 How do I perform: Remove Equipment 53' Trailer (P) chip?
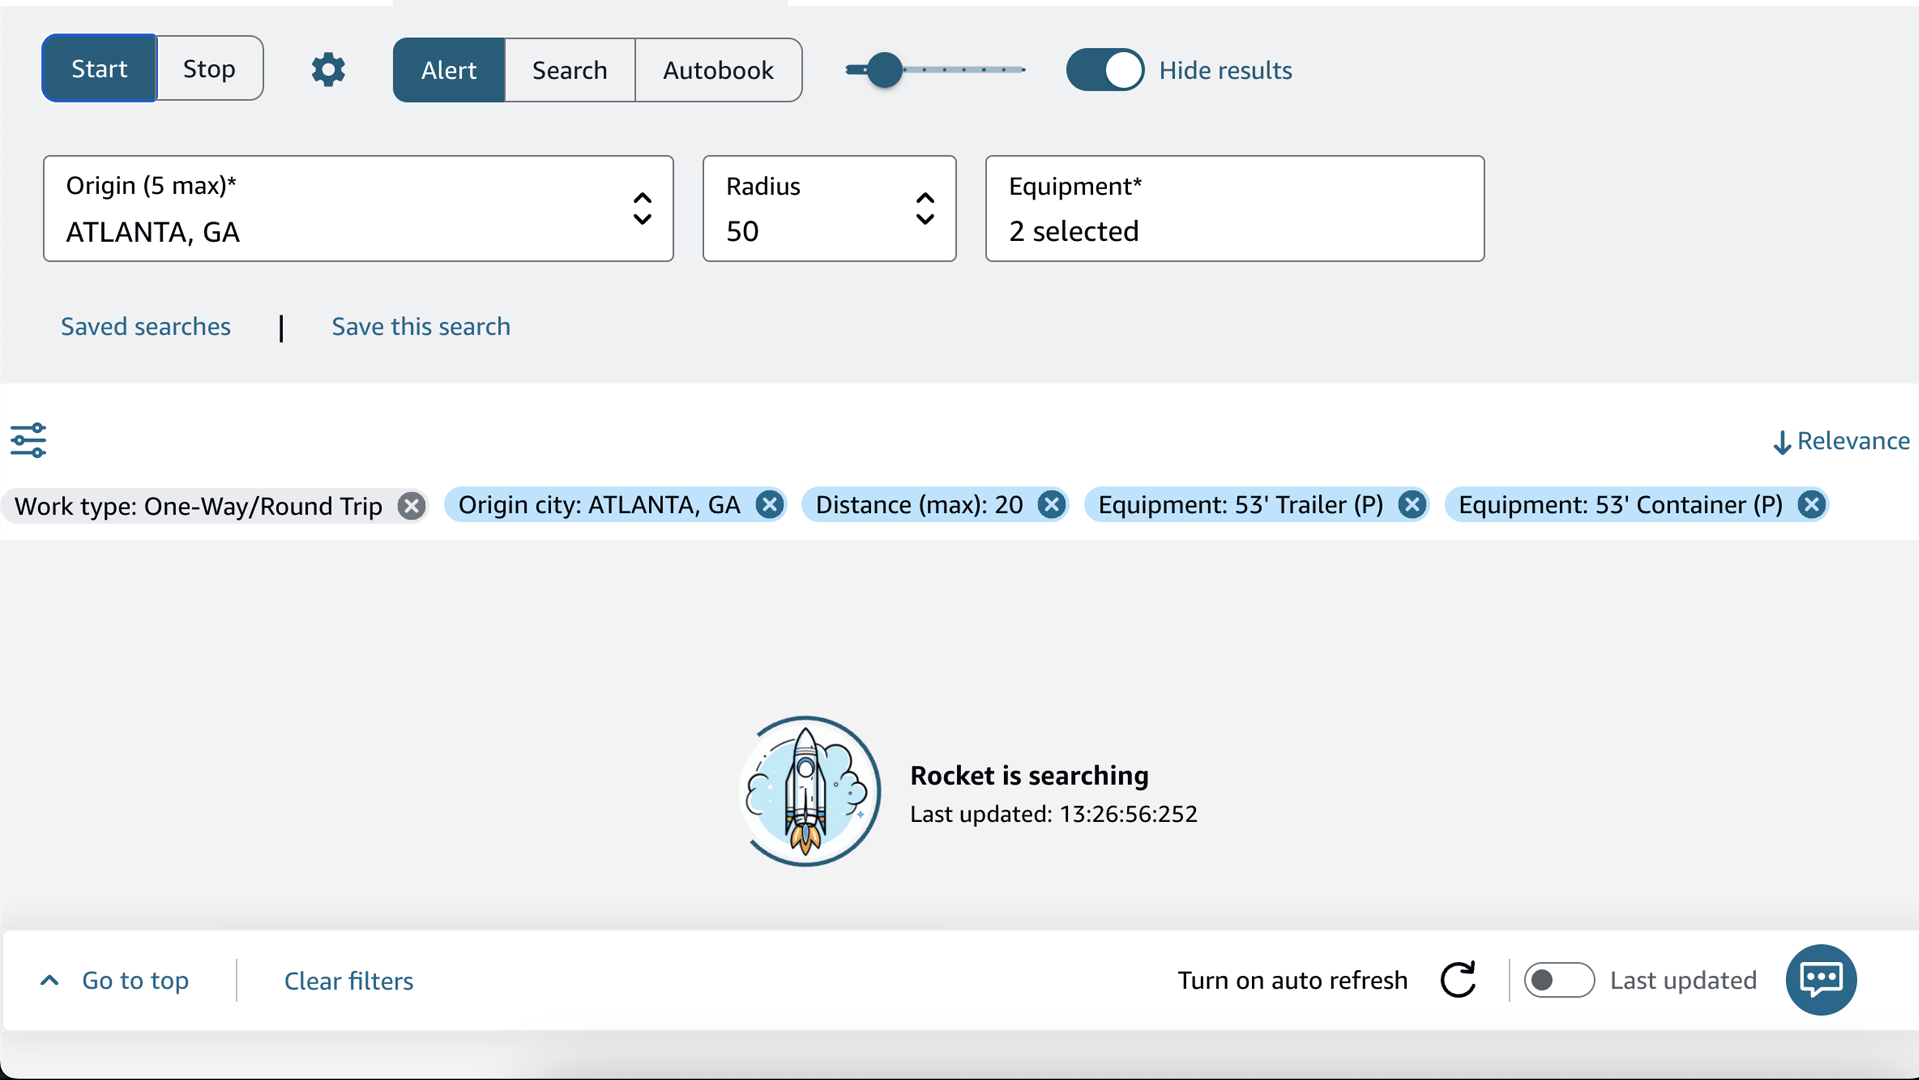[1412, 505]
